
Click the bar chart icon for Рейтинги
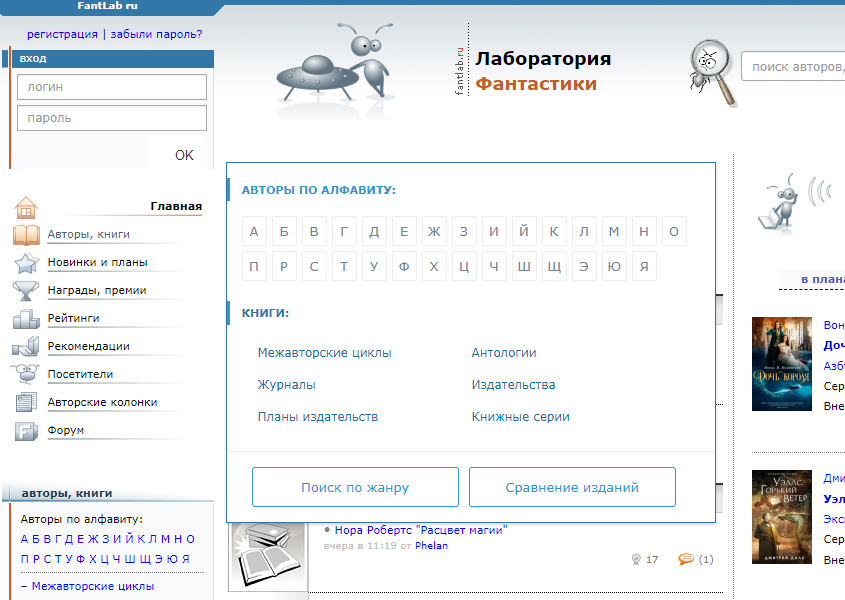[x=26, y=319]
